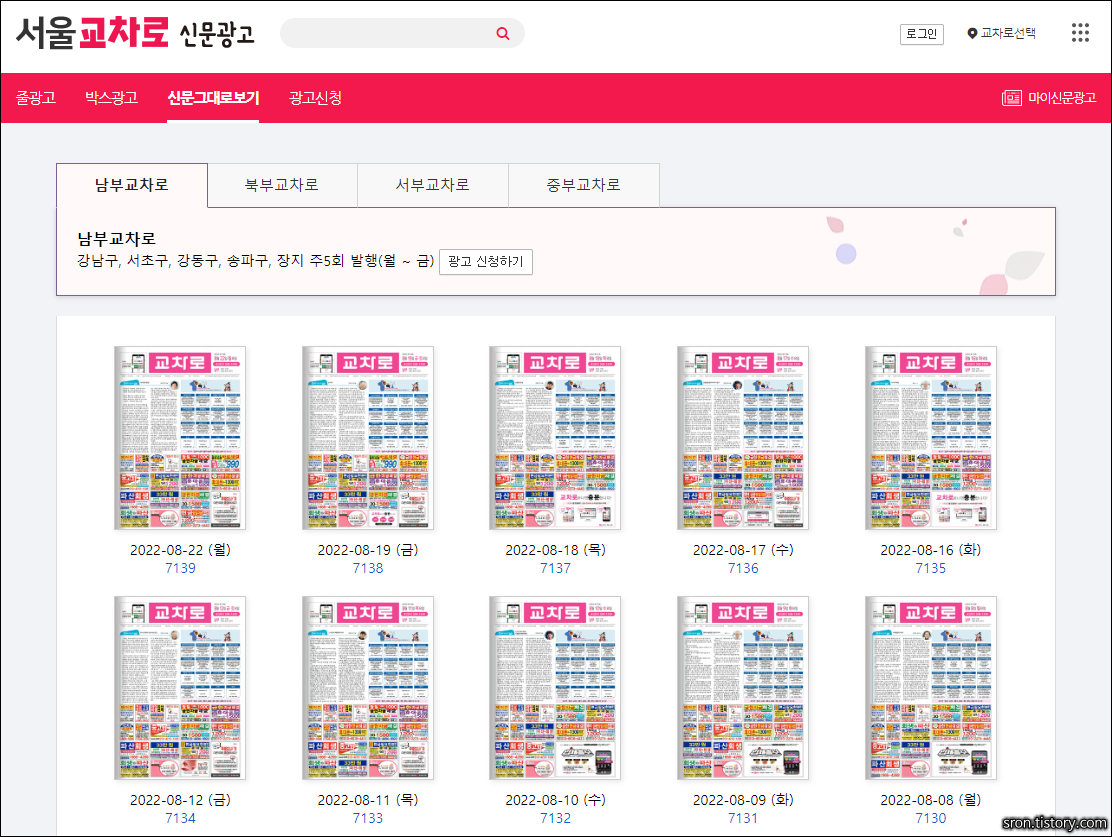Click the 광고 신청하기 button
The height and width of the screenshot is (837, 1112).
tap(486, 262)
